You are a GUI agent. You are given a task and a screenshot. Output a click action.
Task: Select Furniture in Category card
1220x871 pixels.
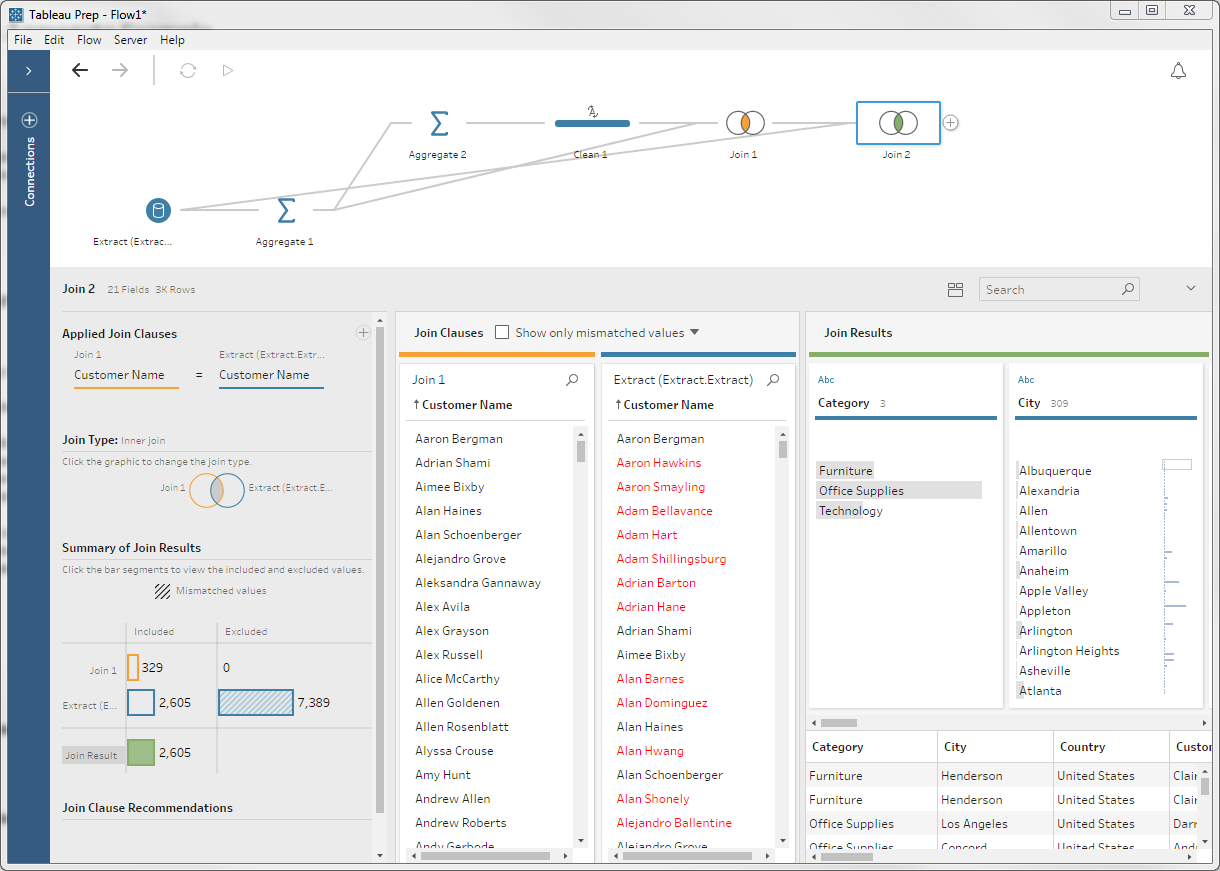pyautogui.click(x=846, y=471)
